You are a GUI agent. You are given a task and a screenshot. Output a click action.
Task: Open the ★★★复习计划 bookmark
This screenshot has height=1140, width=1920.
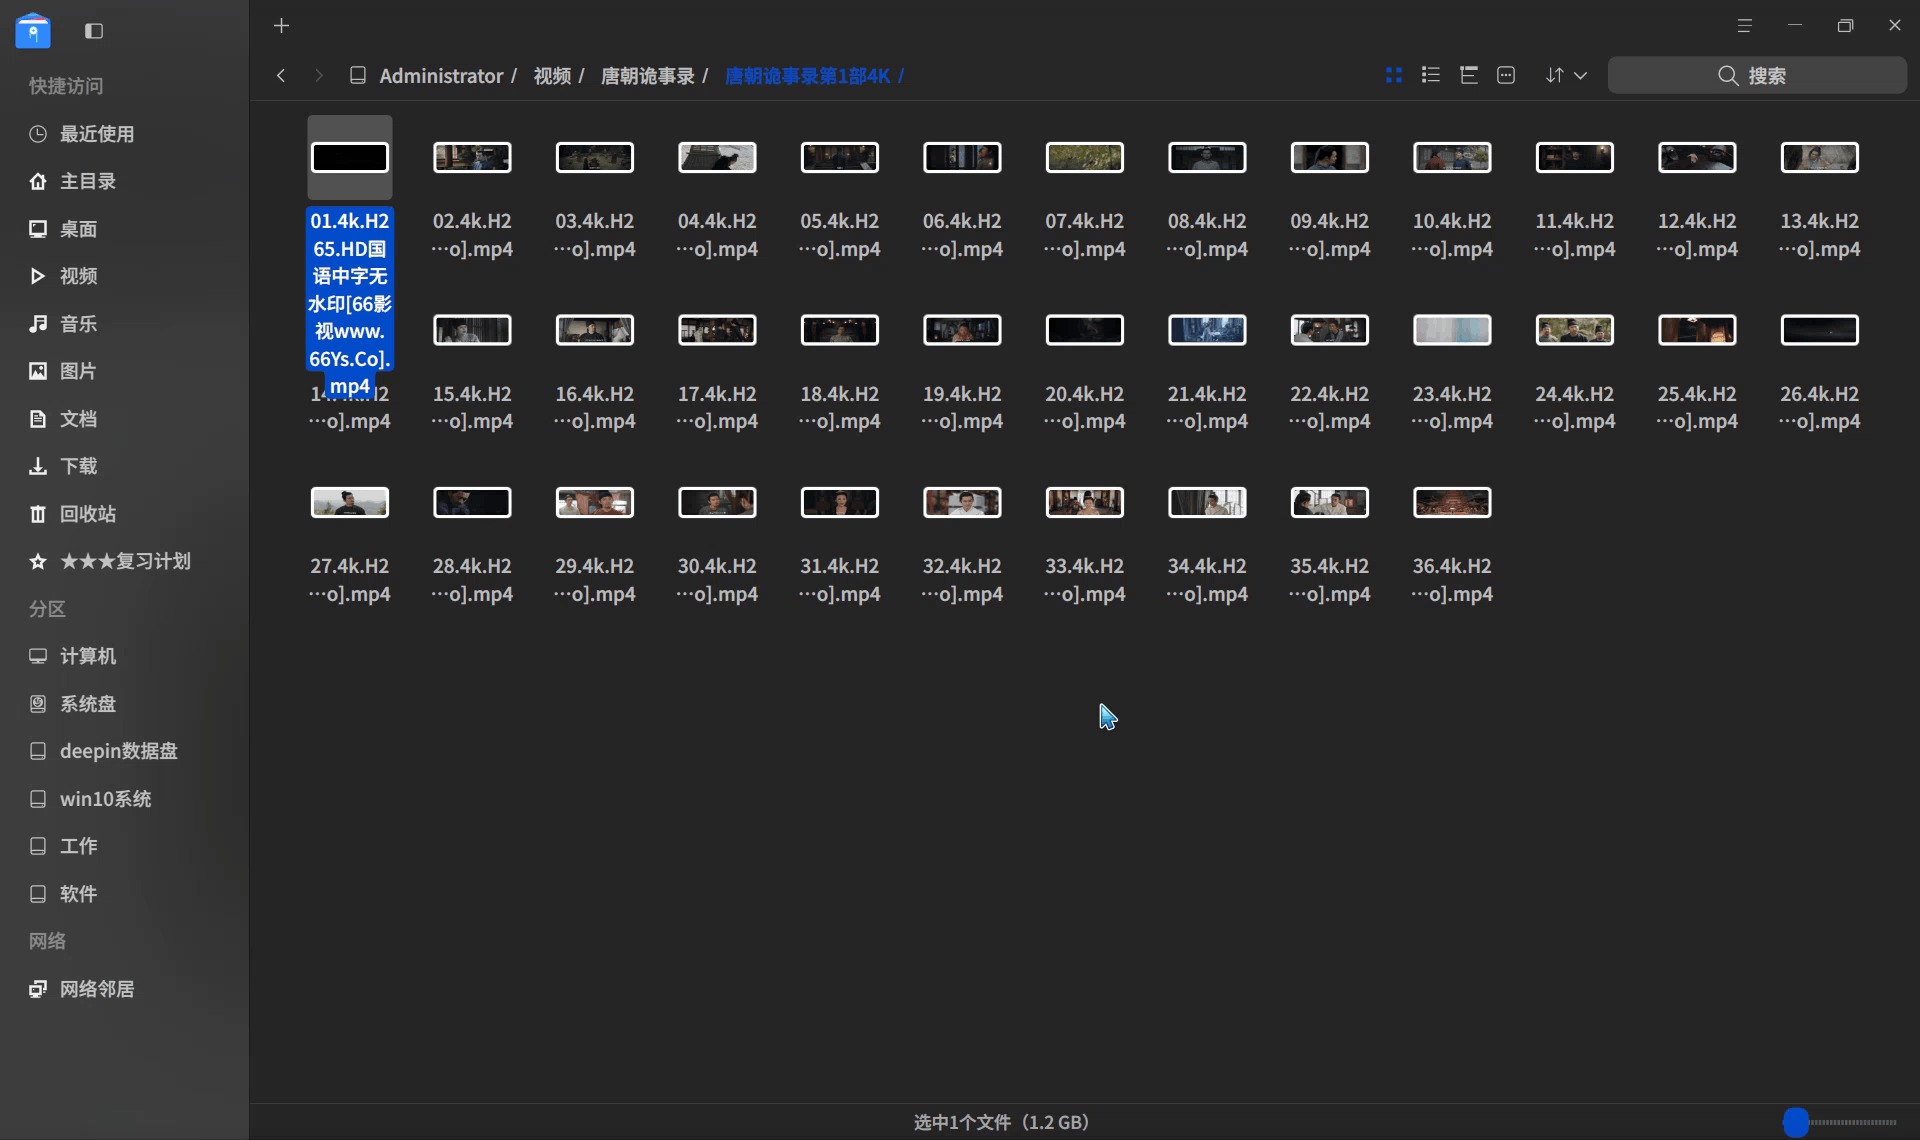pos(124,561)
